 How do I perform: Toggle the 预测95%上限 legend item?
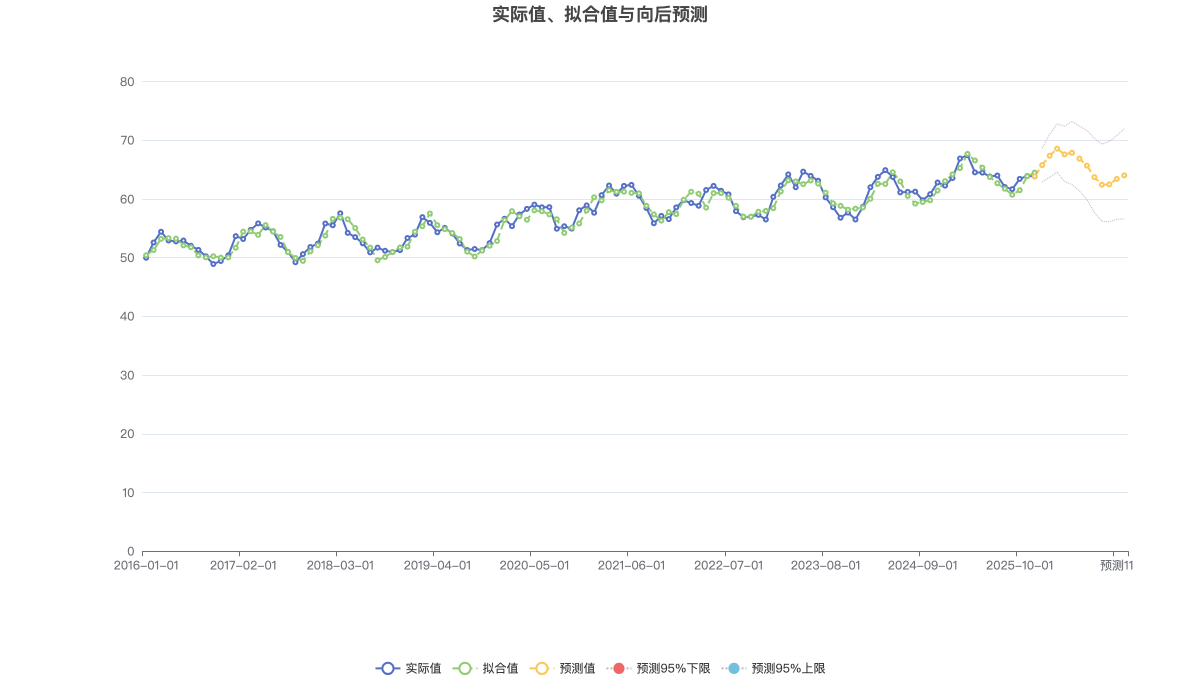(x=773, y=668)
